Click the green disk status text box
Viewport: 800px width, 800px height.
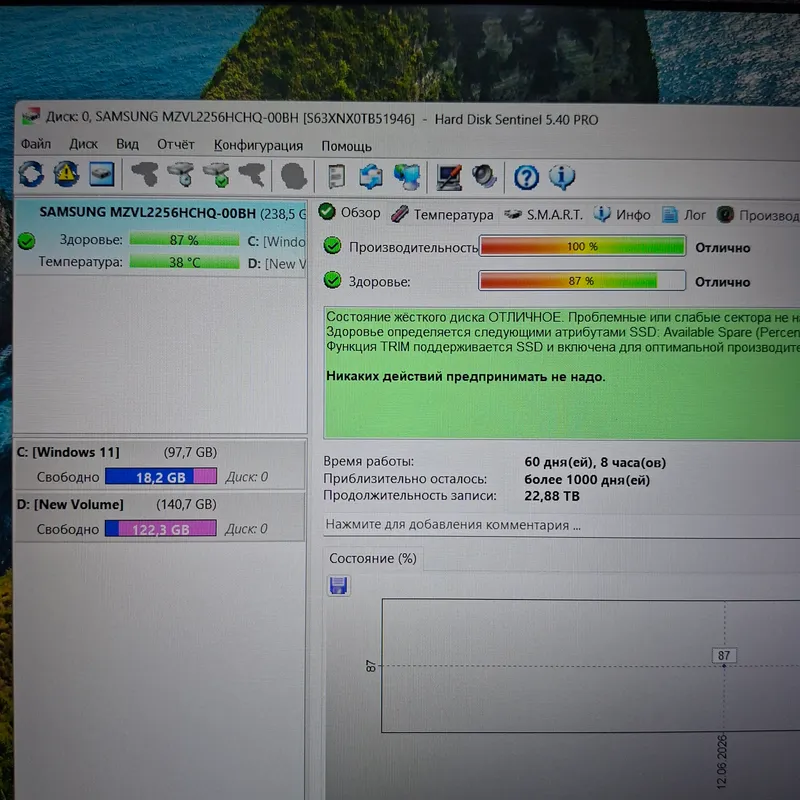coord(562,373)
